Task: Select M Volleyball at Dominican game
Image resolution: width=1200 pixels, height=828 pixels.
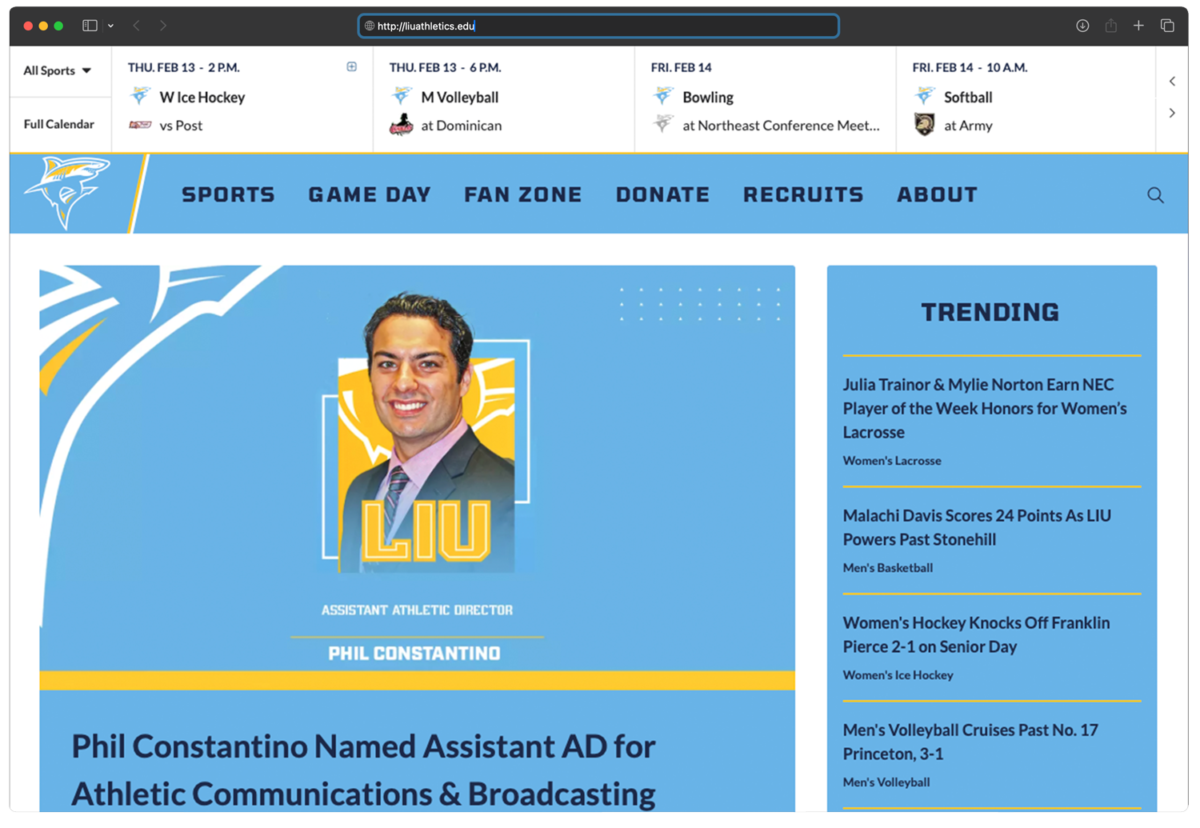Action: click(504, 99)
